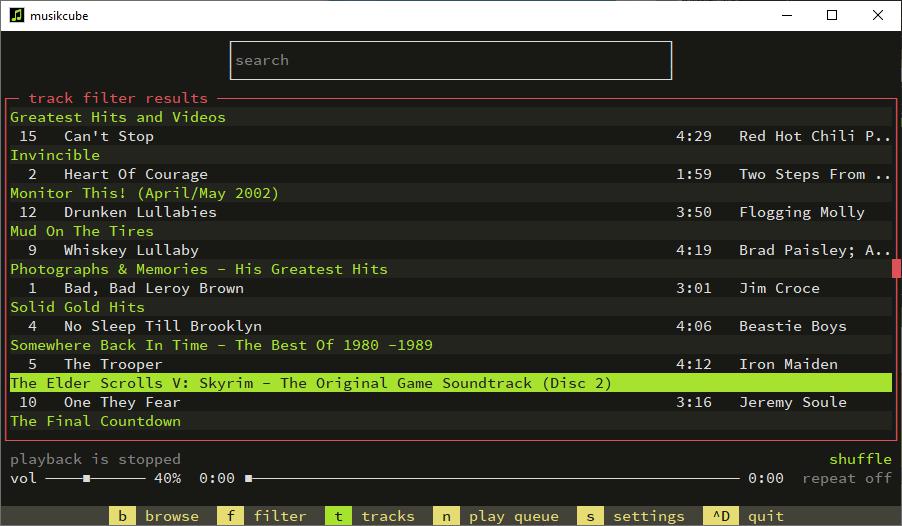Click the Two Steps From .. artist cell
The width and height of the screenshot is (902, 526).
(x=815, y=174)
